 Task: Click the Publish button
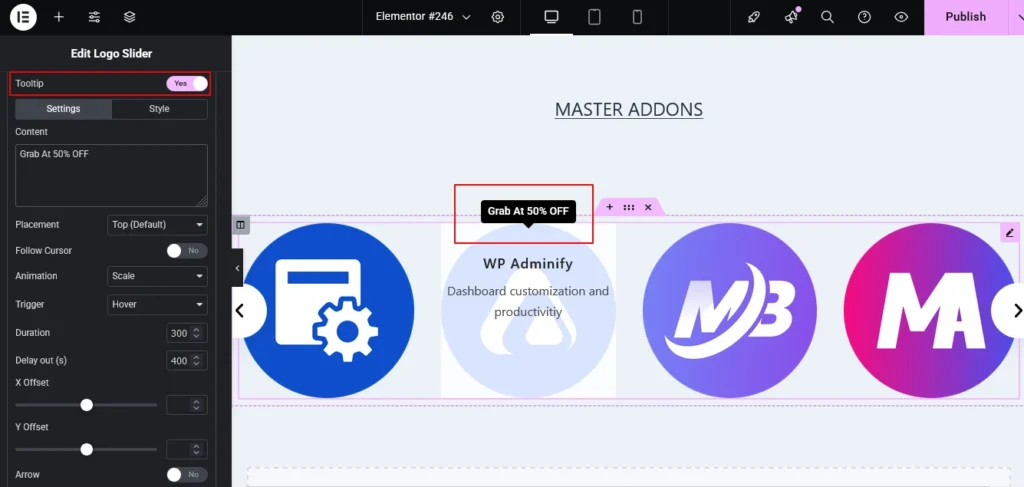tap(965, 17)
